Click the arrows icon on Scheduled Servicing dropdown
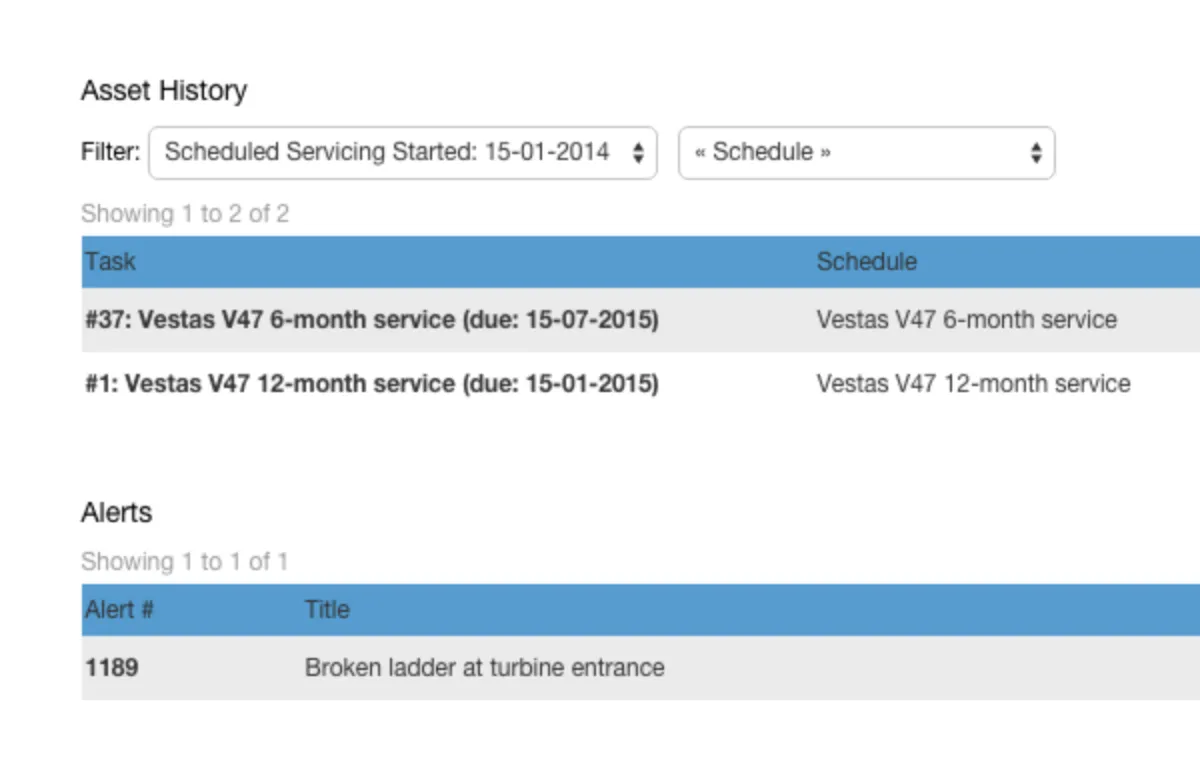The width and height of the screenshot is (1200, 778). coord(638,153)
